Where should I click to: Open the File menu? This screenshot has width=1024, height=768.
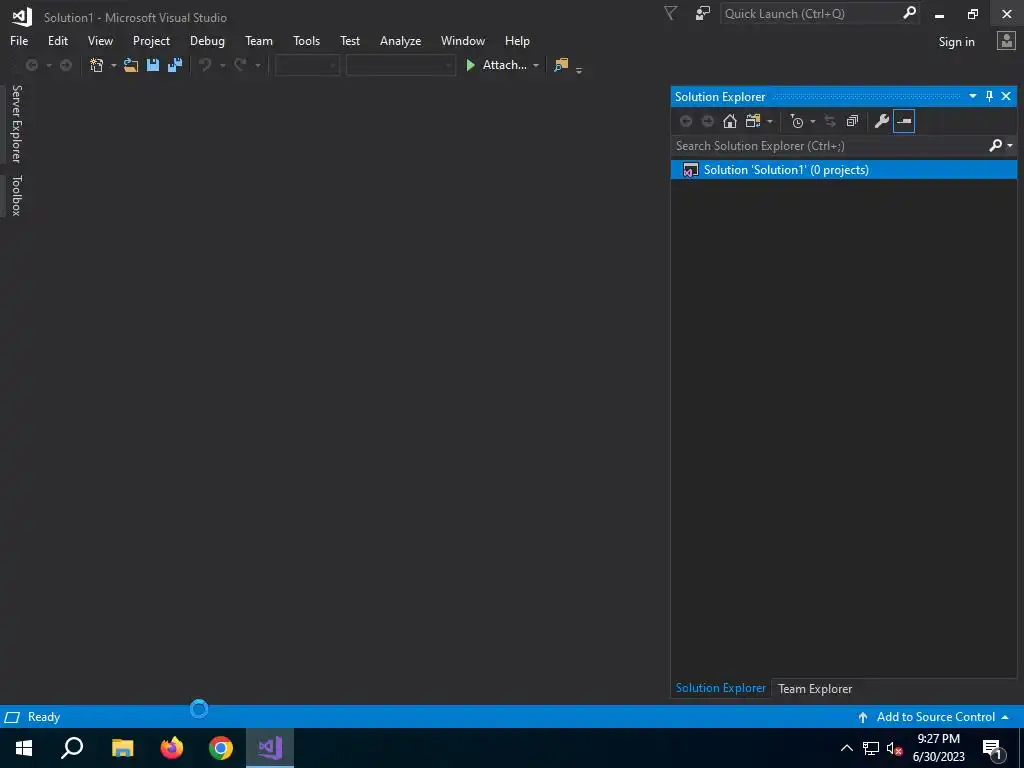pyautogui.click(x=19, y=40)
